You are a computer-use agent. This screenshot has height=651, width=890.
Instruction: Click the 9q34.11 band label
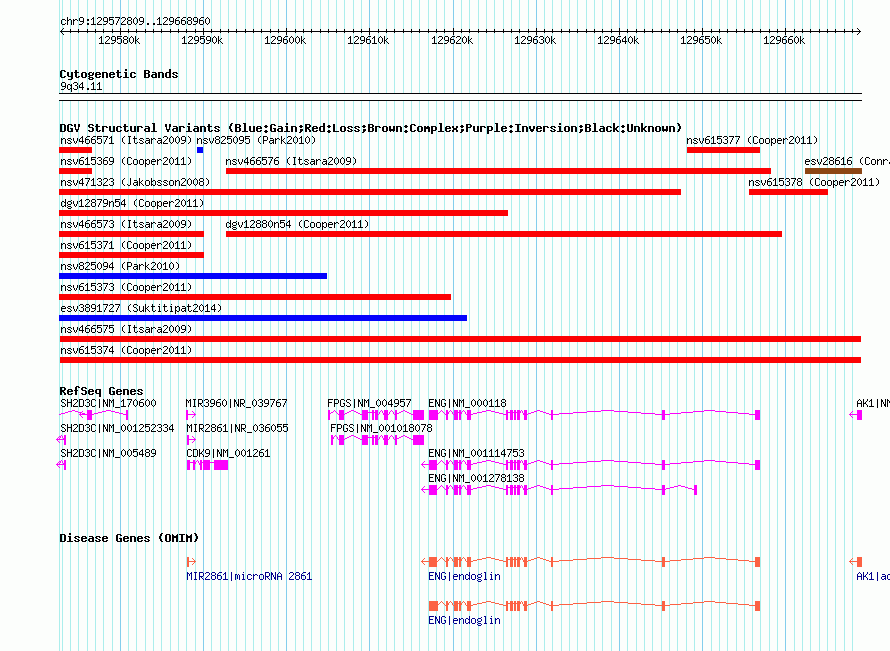click(81, 86)
